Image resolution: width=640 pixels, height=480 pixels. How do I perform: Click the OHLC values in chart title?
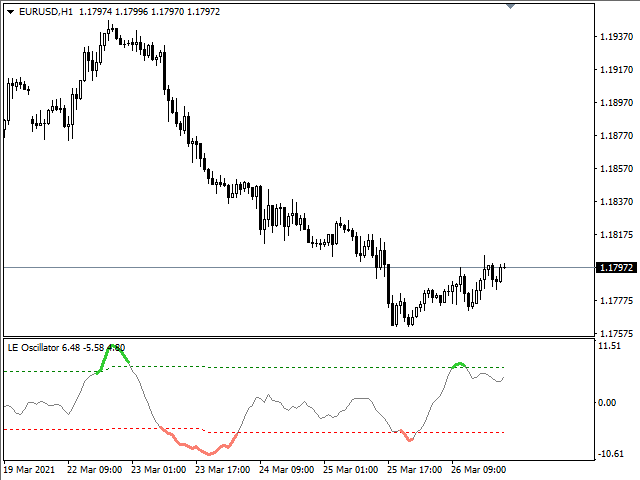tap(149, 12)
